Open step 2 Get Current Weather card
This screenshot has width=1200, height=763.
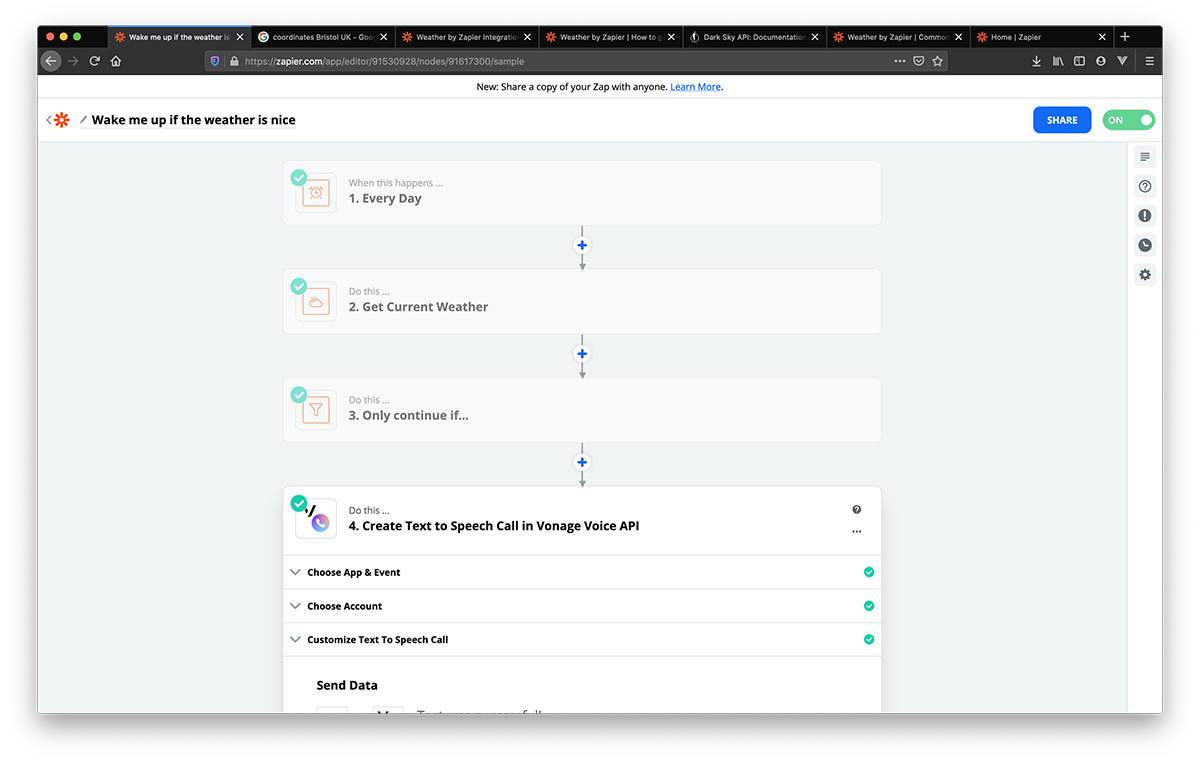coord(582,301)
